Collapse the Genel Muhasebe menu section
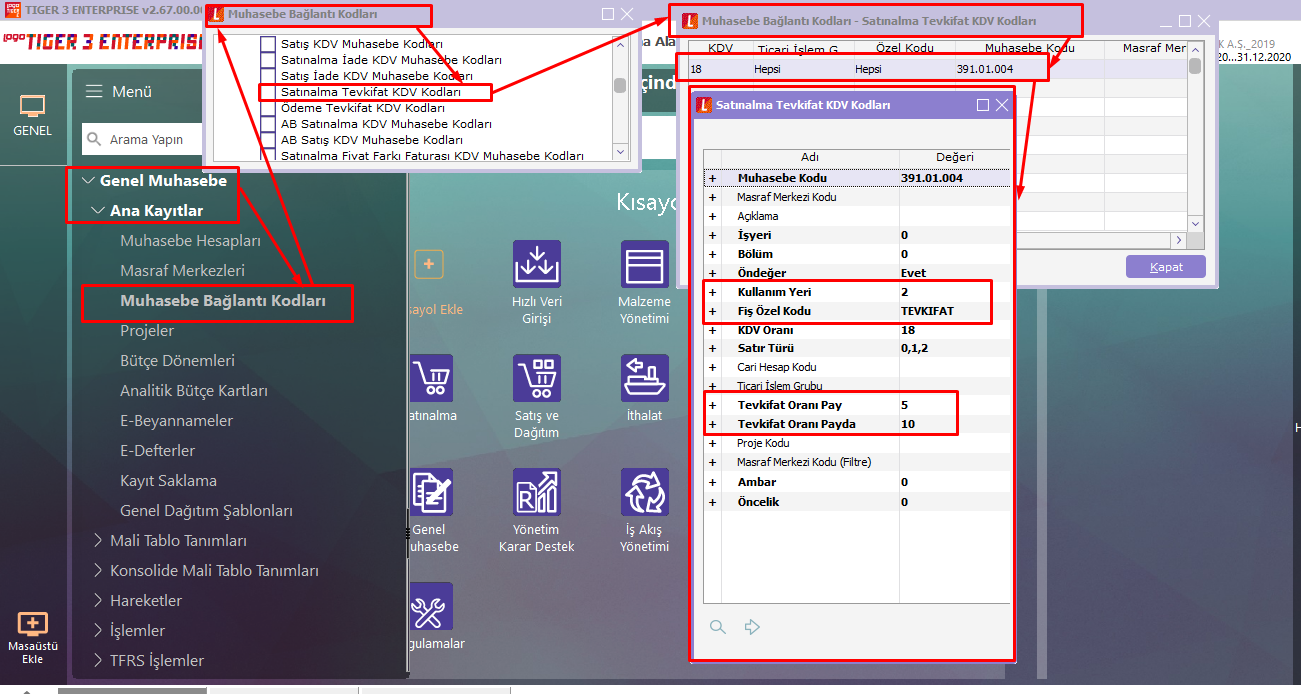1301x694 pixels. [89, 181]
